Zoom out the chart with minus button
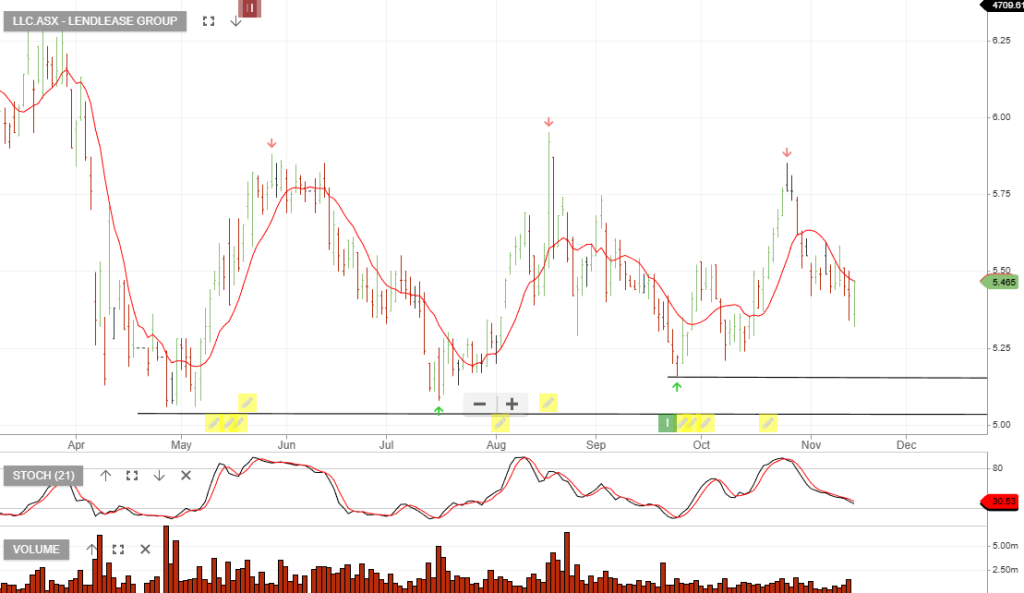 [x=479, y=404]
